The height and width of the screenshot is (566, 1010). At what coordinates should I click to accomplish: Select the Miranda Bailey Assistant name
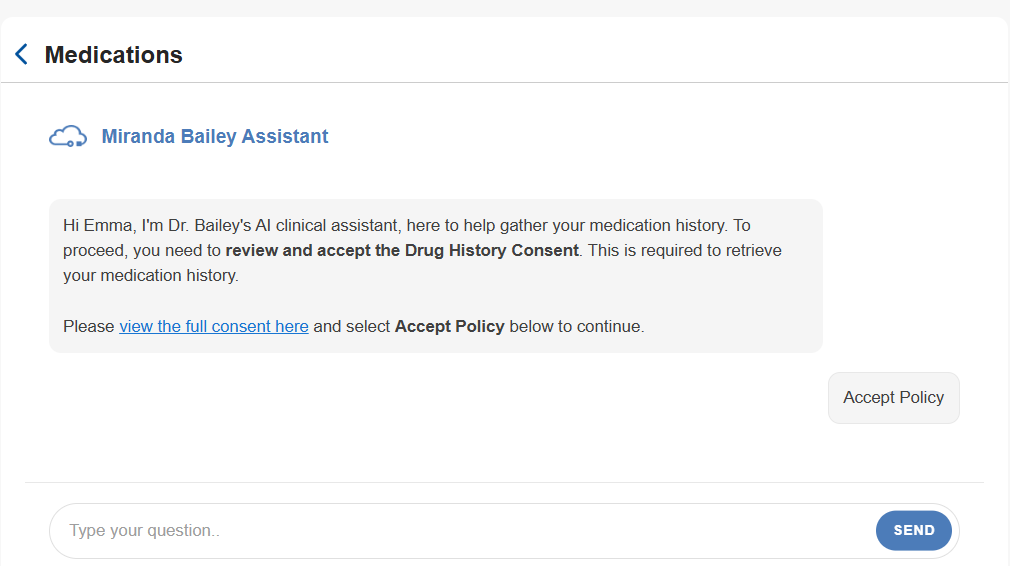pos(214,137)
